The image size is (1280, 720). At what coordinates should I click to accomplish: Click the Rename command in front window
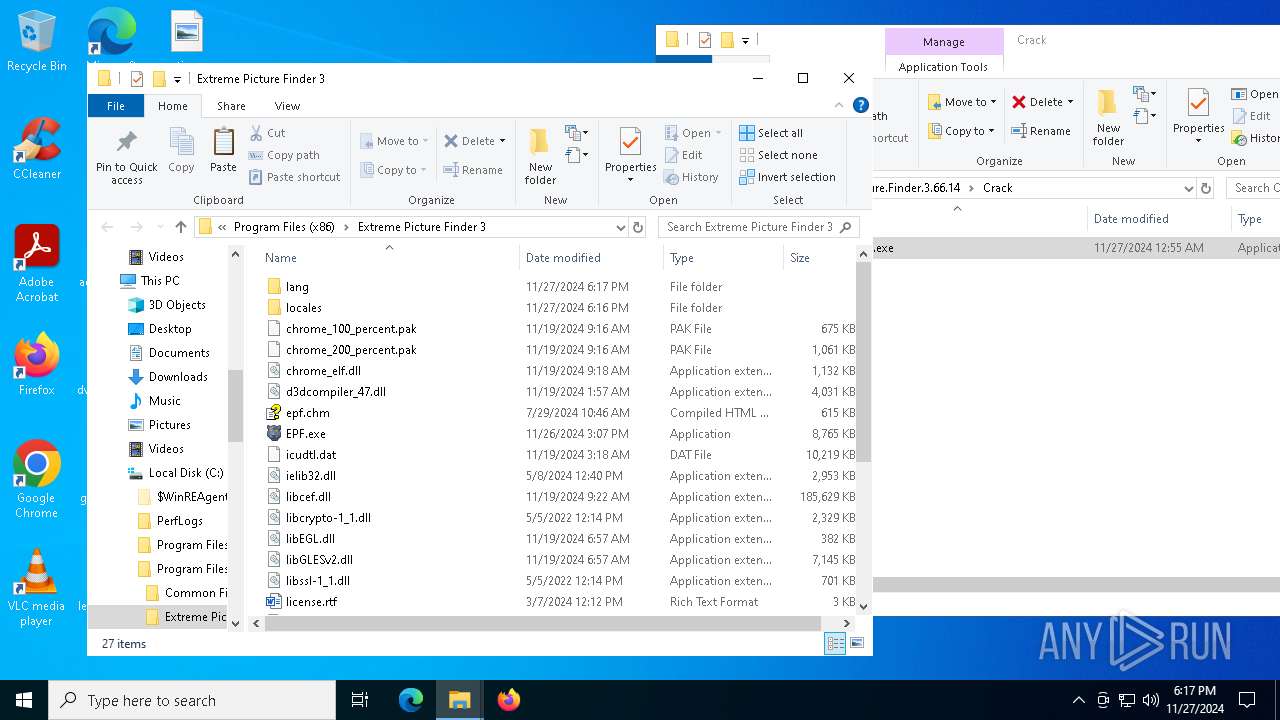point(473,170)
